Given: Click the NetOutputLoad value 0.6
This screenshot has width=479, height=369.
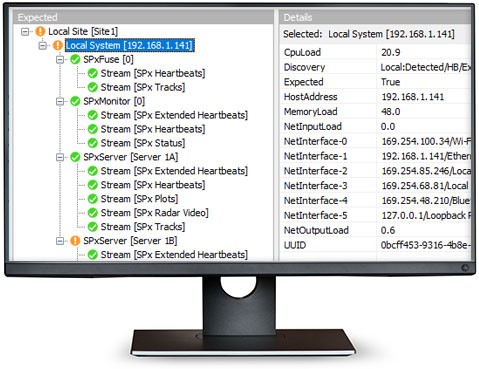Looking at the screenshot, I should (x=388, y=230).
